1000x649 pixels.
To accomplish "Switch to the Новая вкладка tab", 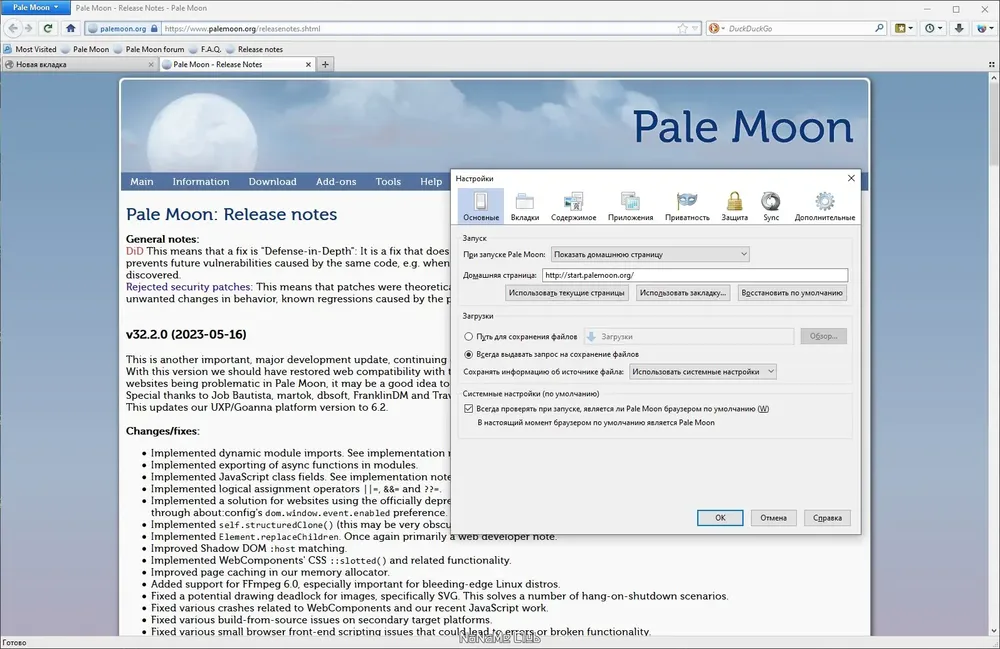I will tap(75, 64).
